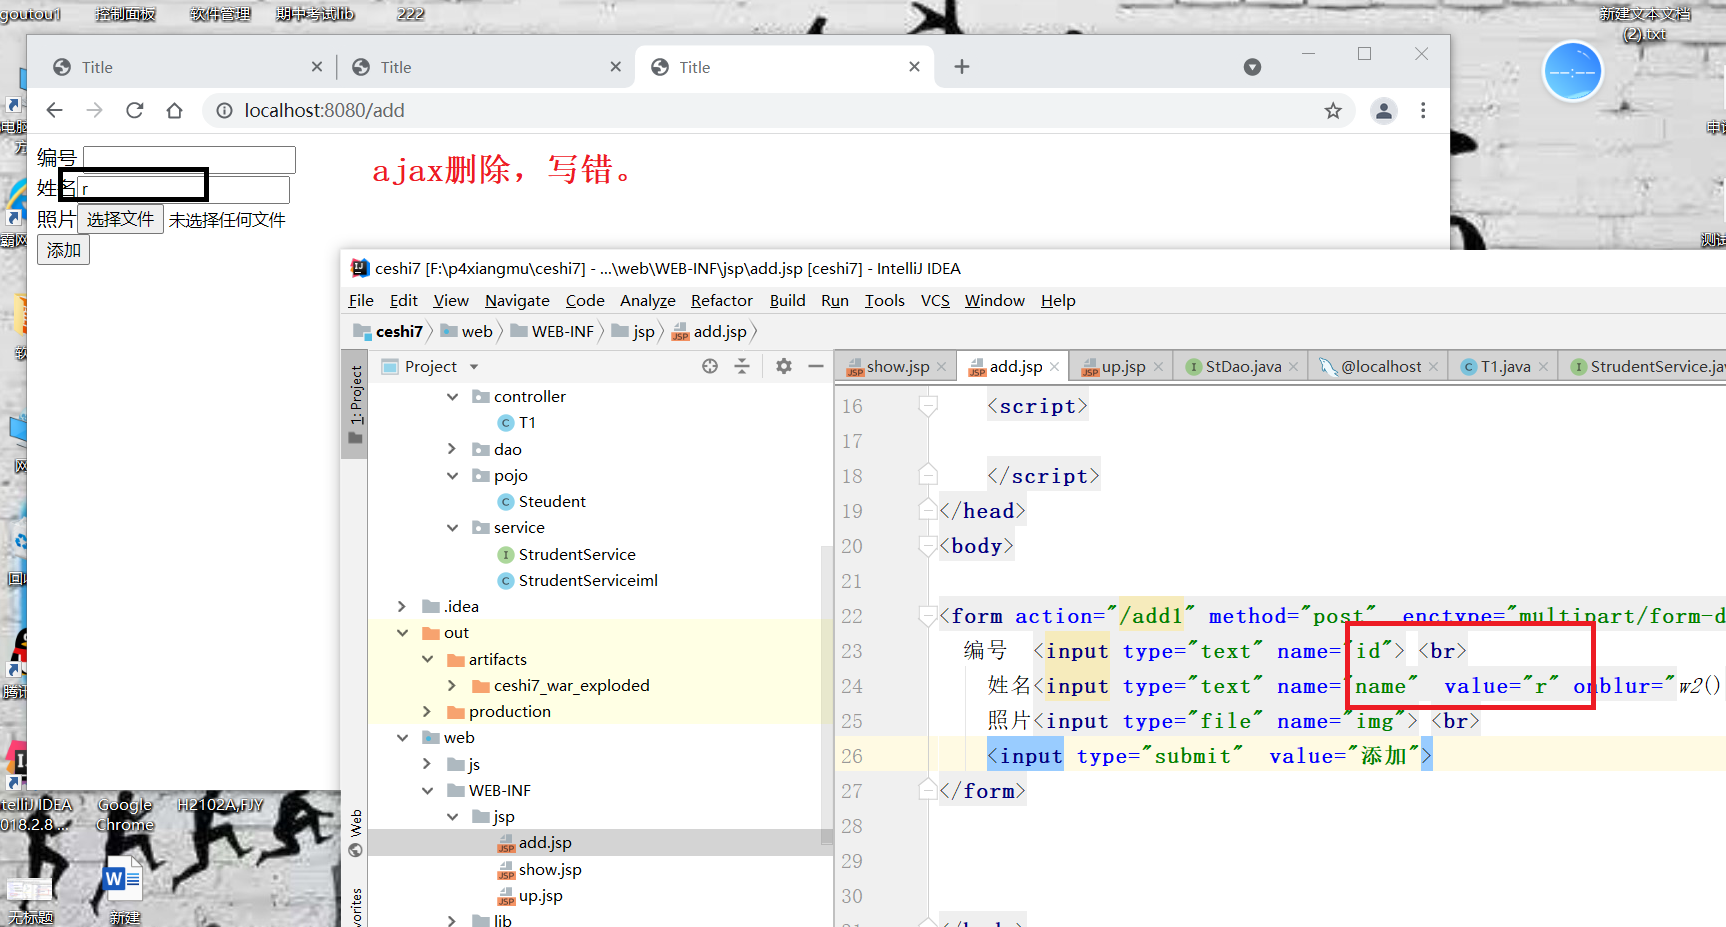Go back in the Chrome browser
Image resolution: width=1726 pixels, height=927 pixels.
pos(55,110)
